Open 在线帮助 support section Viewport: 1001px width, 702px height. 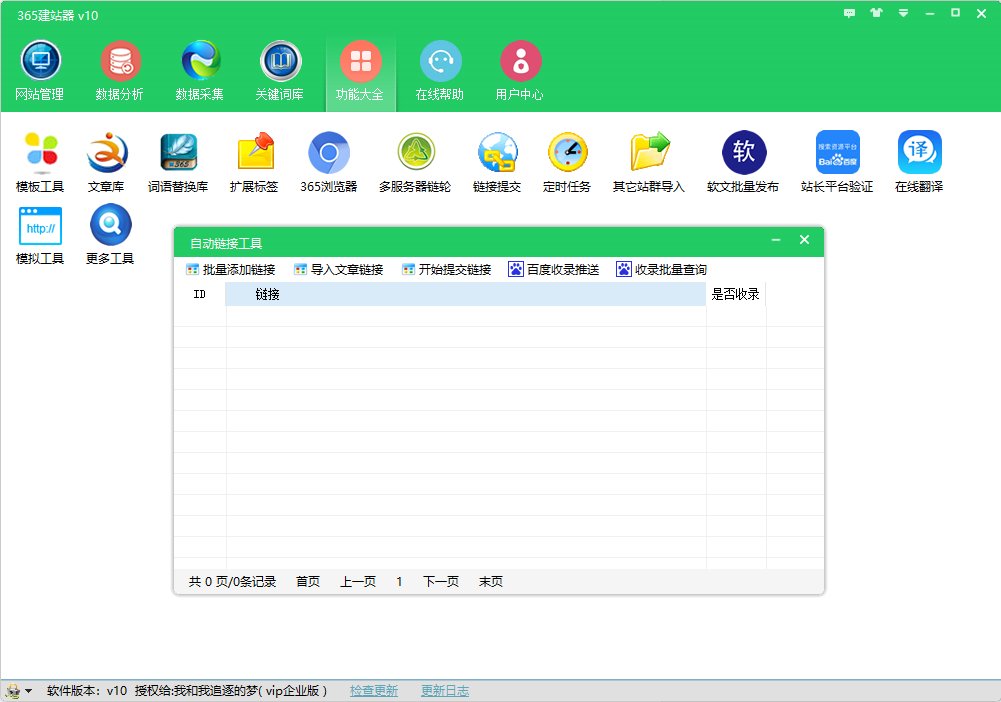(x=440, y=71)
